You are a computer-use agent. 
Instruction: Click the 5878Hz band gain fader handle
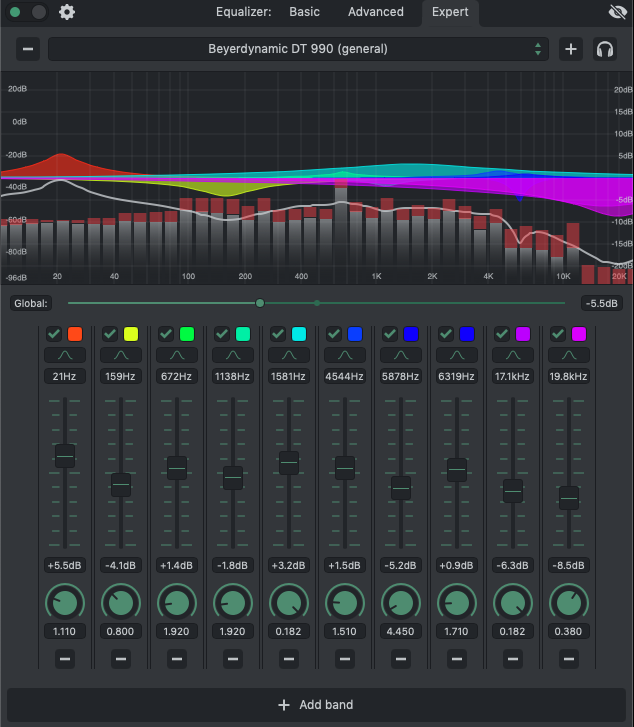point(401,488)
